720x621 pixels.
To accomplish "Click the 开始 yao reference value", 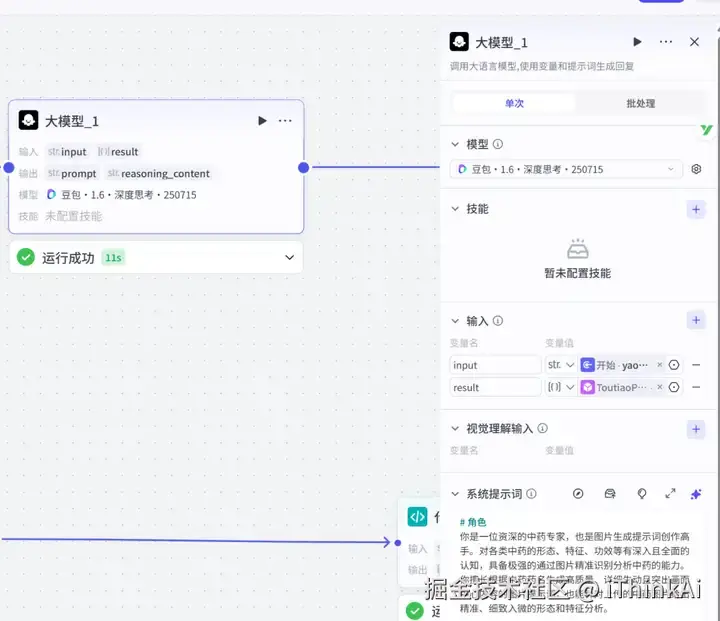I will pos(615,365).
